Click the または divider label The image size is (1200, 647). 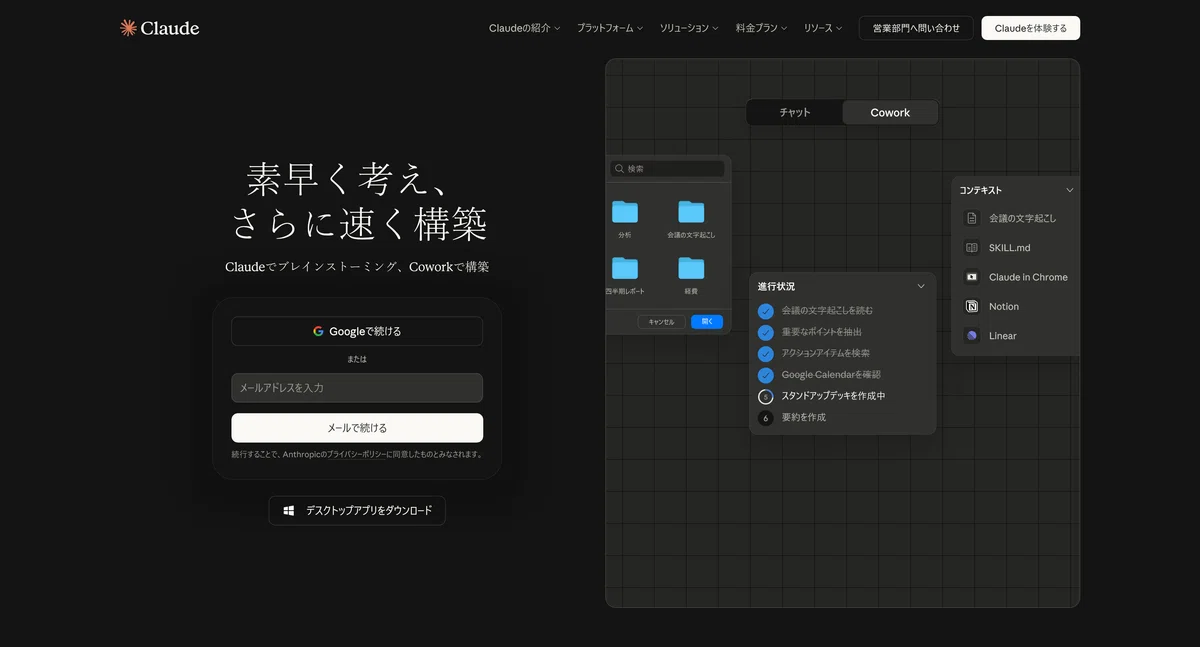[x=357, y=359]
